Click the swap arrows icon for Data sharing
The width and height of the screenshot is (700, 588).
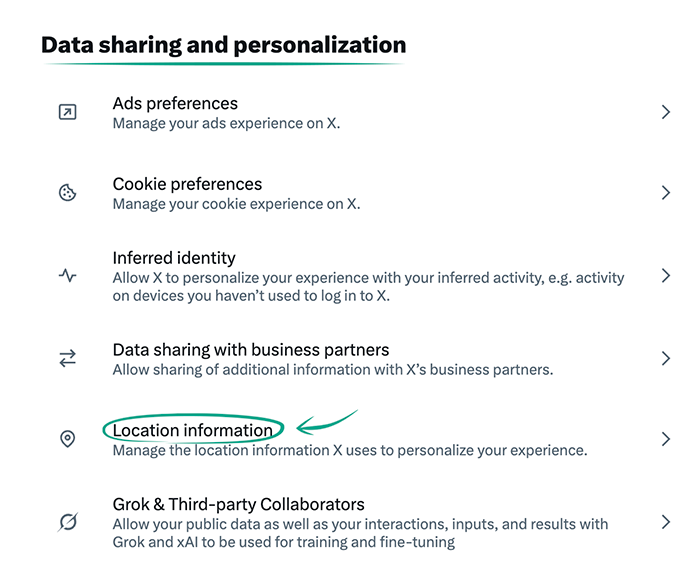click(x=67, y=358)
